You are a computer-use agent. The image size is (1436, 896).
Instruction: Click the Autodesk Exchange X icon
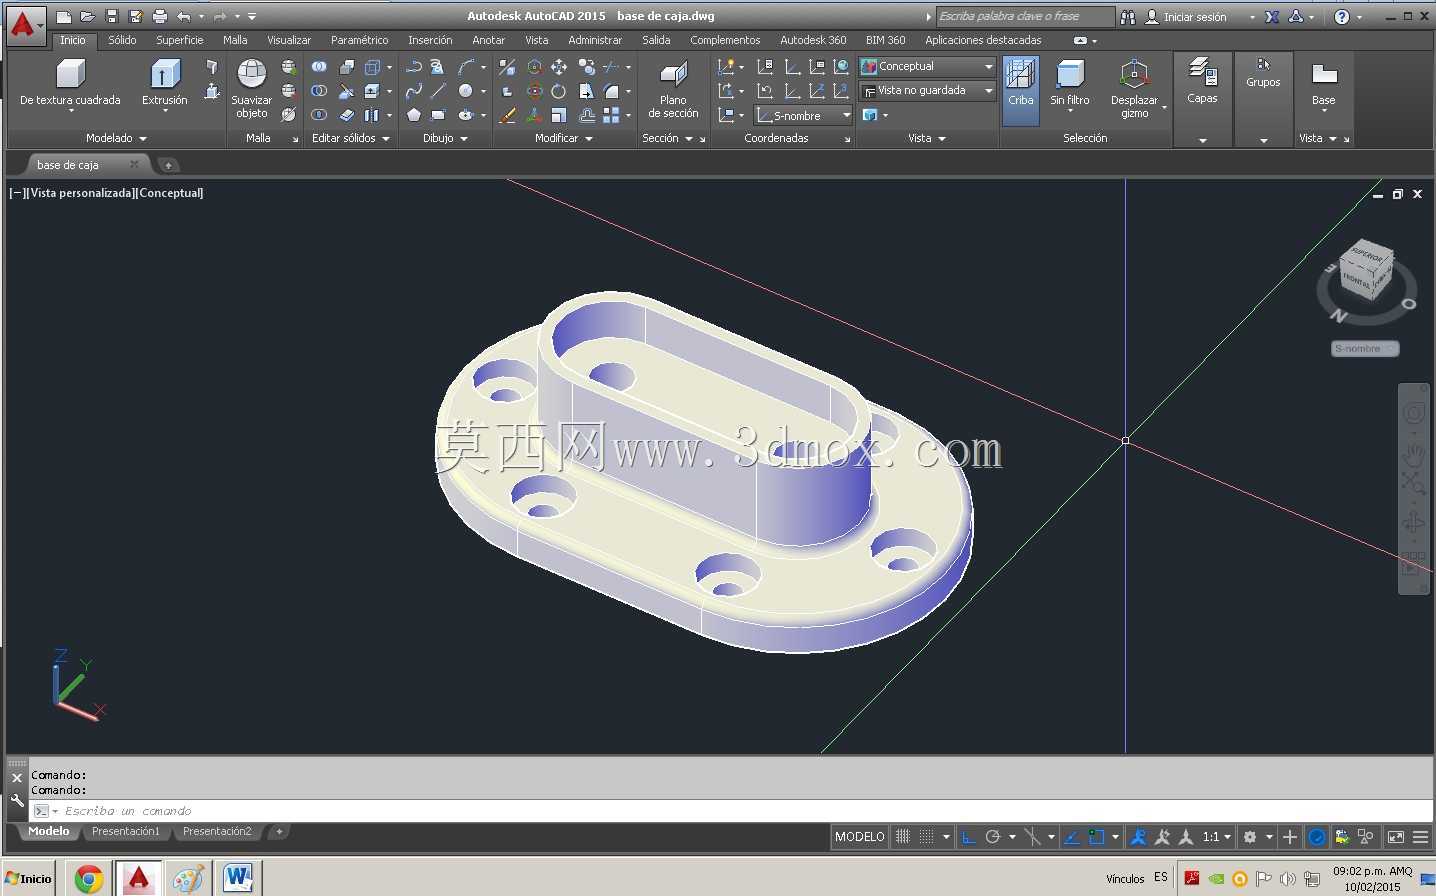tap(1272, 16)
